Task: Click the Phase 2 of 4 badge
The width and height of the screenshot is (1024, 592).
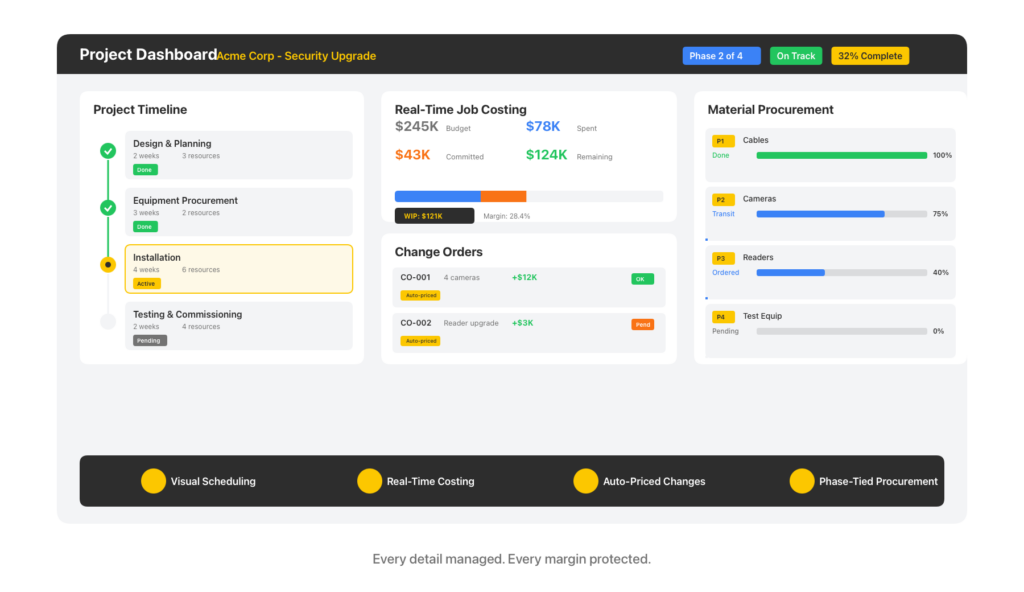Action: 721,56
